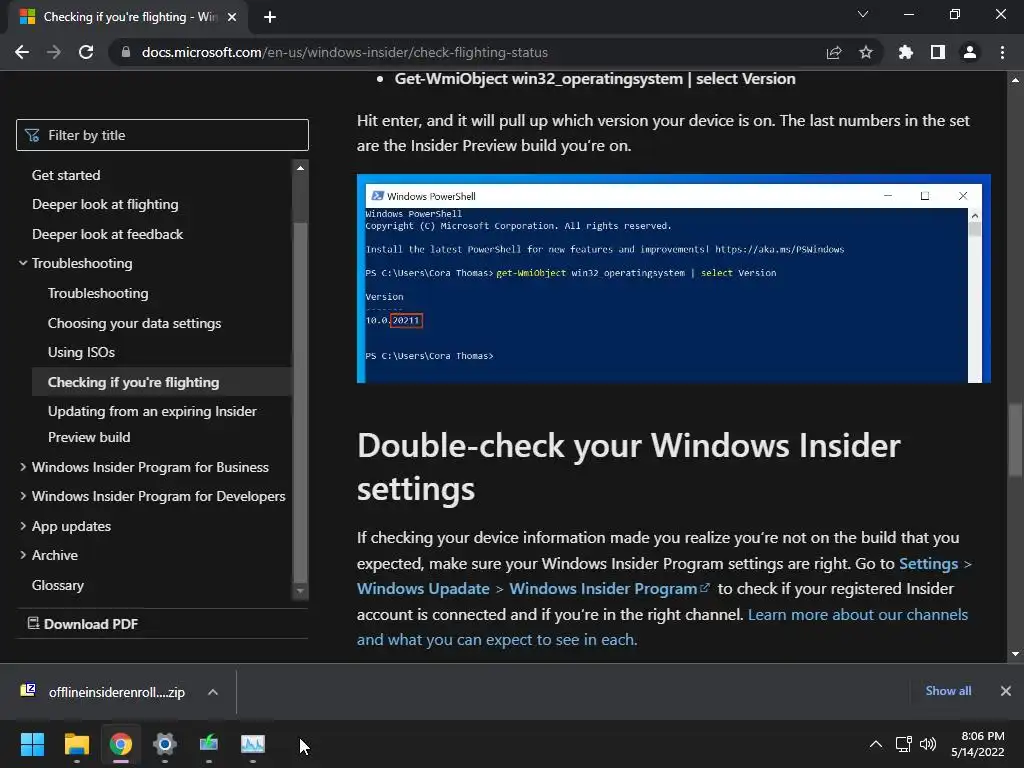View site security lock info
This screenshot has height=768, width=1024.
tap(125, 52)
